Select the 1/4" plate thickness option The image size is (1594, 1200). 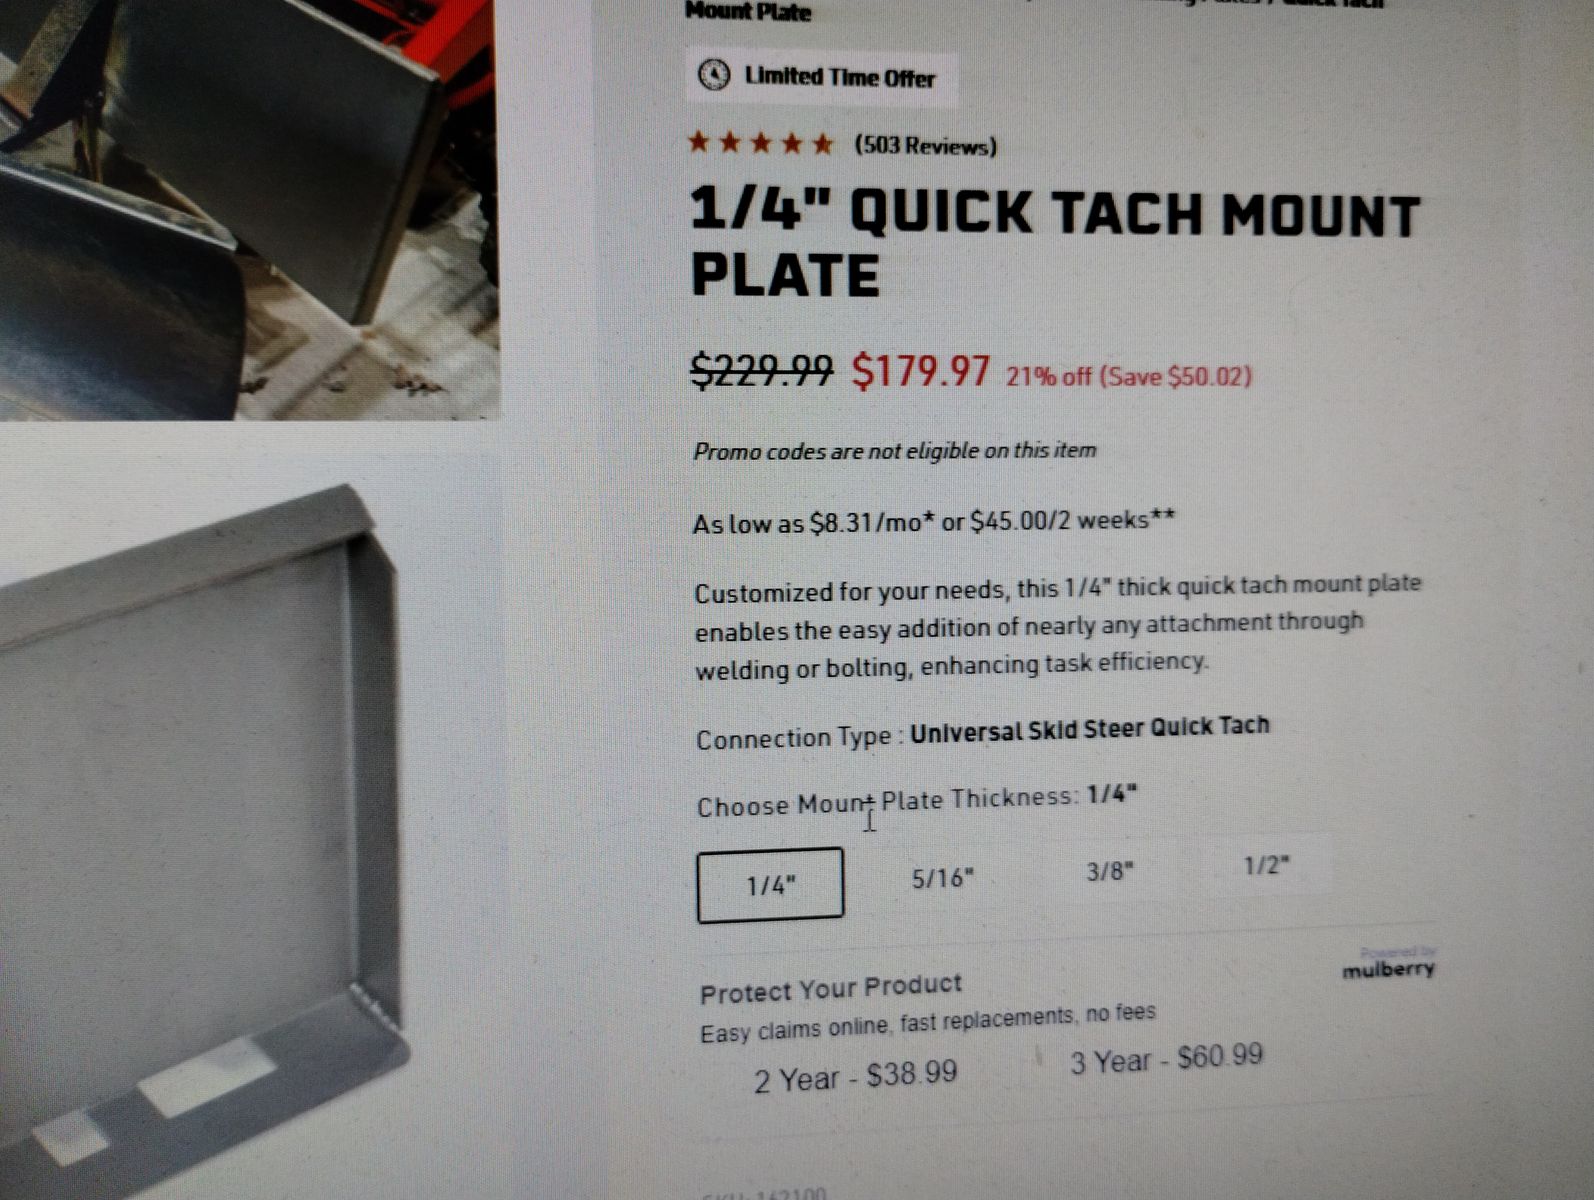click(770, 885)
